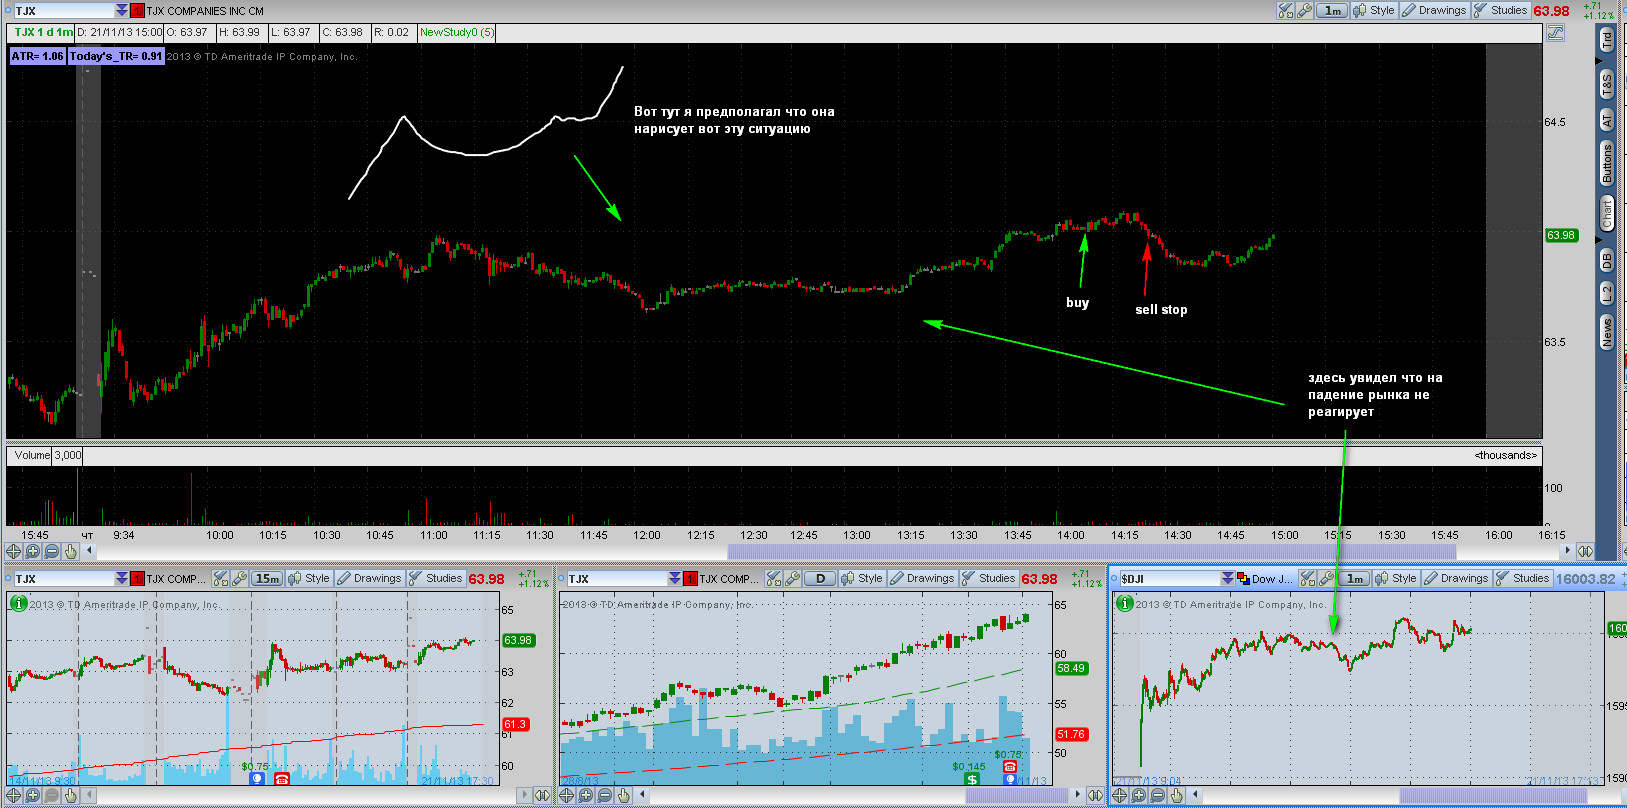Open the Trd sidebar tab
1627x808 pixels.
[x=1607, y=41]
